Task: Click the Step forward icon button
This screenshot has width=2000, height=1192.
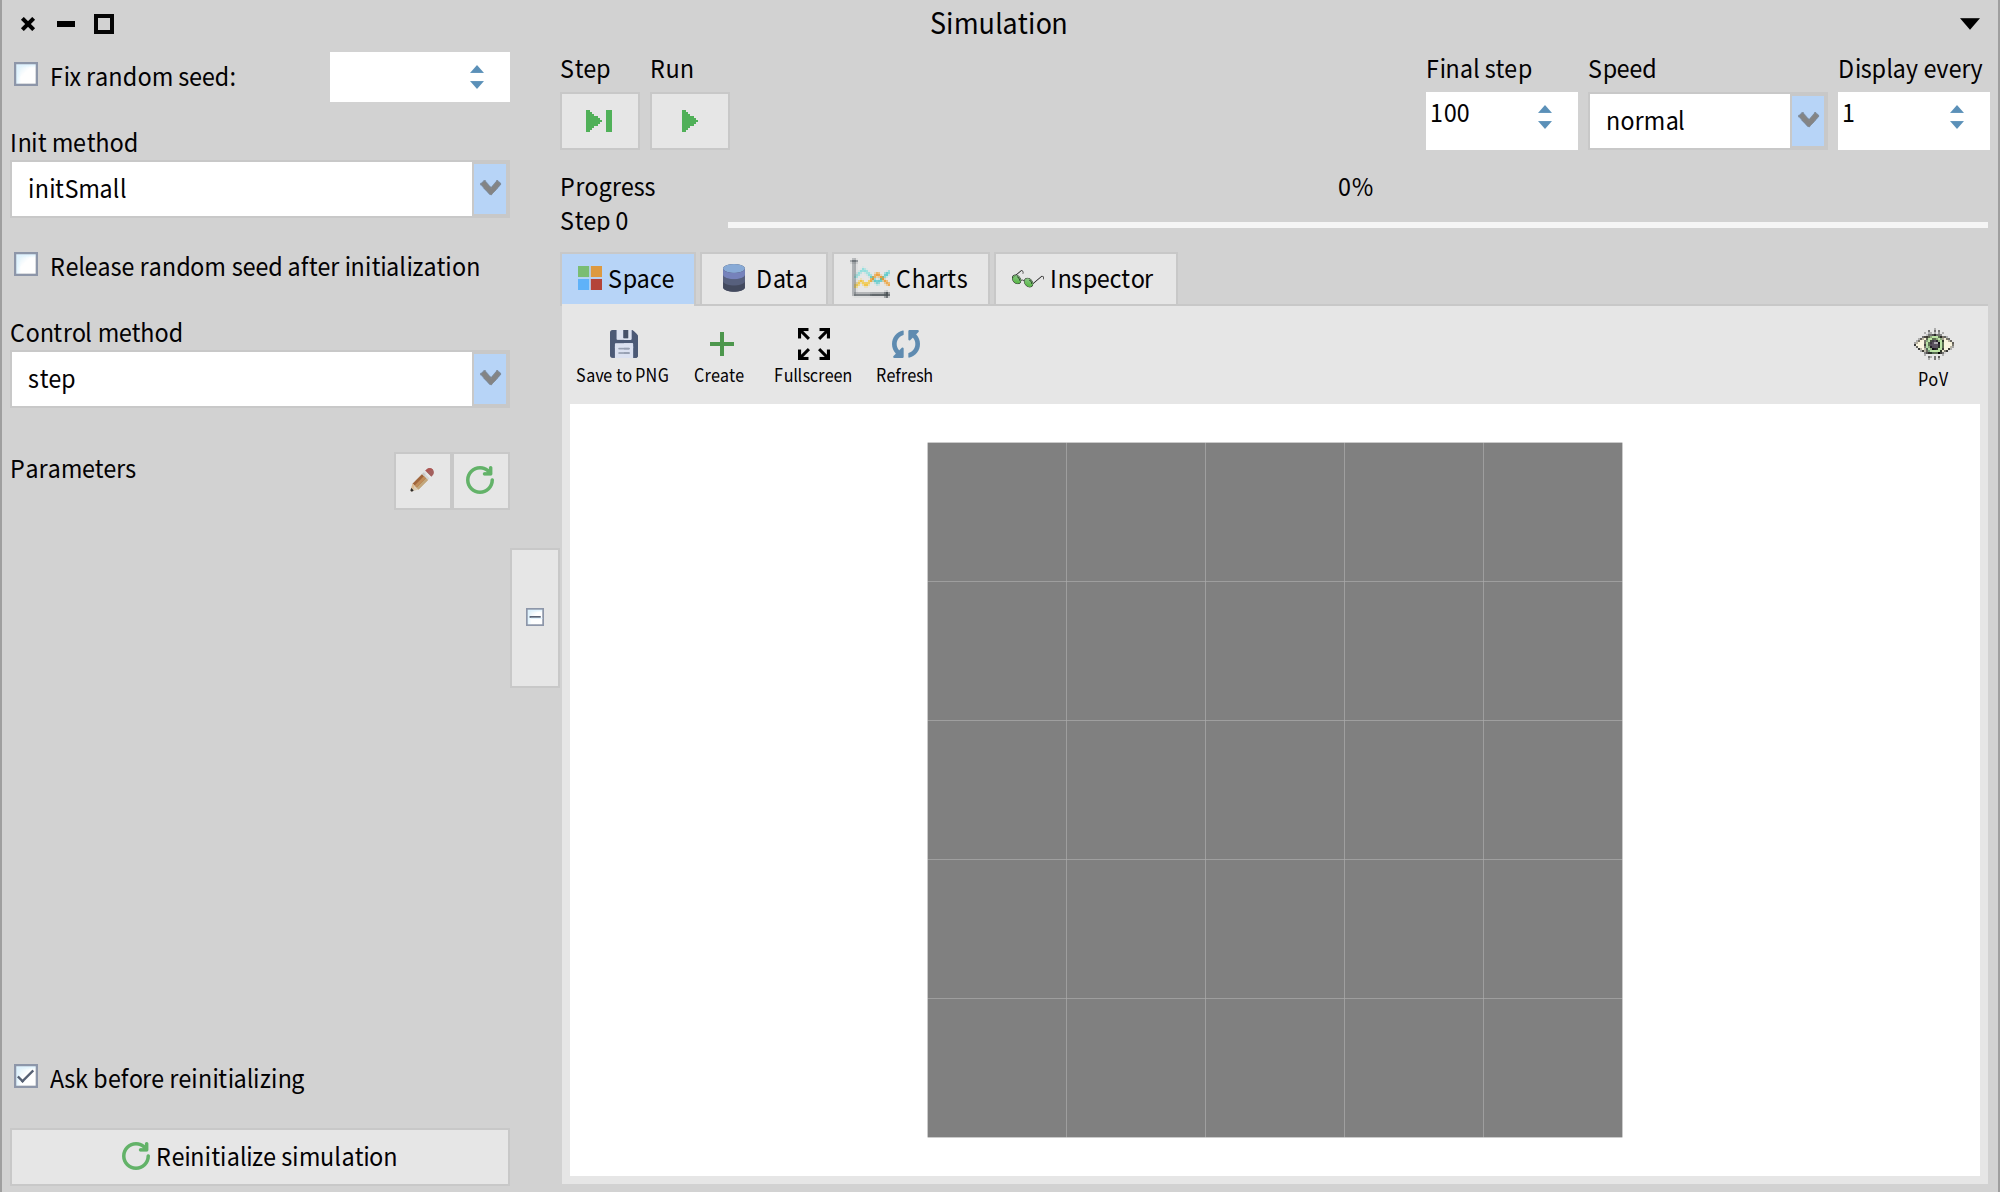Action: [599, 121]
